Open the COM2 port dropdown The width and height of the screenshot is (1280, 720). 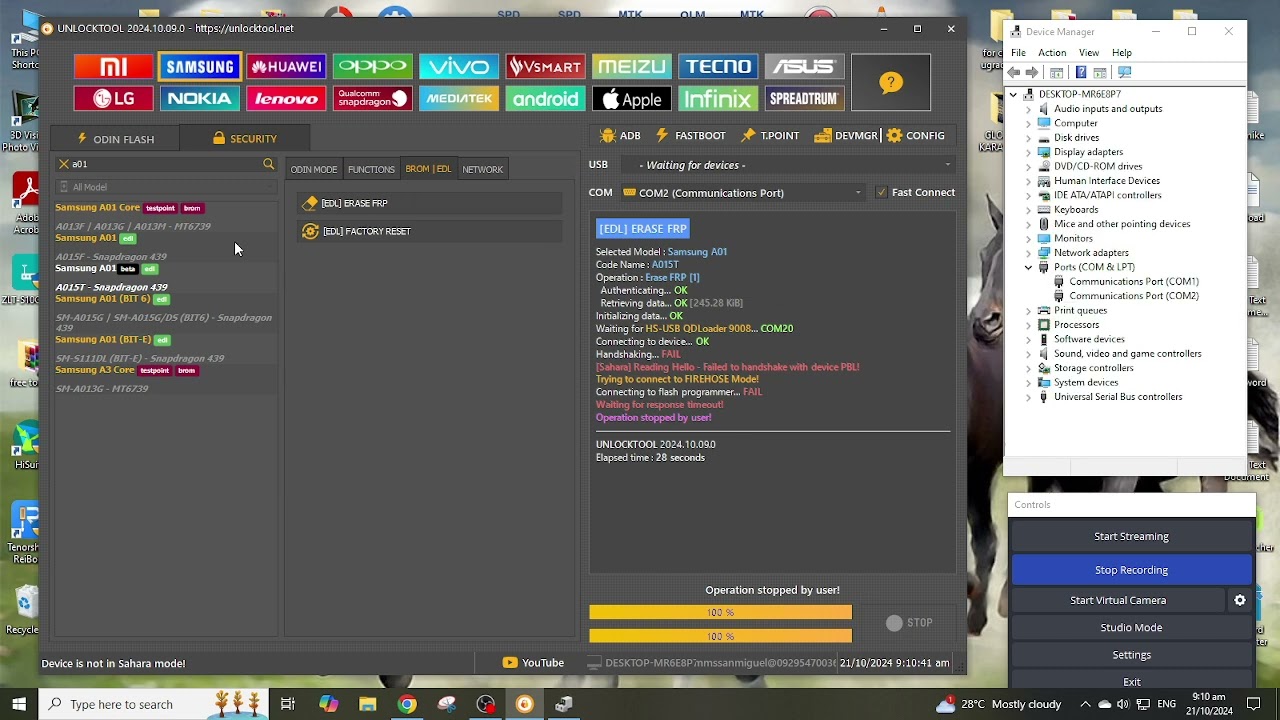click(x=743, y=193)
